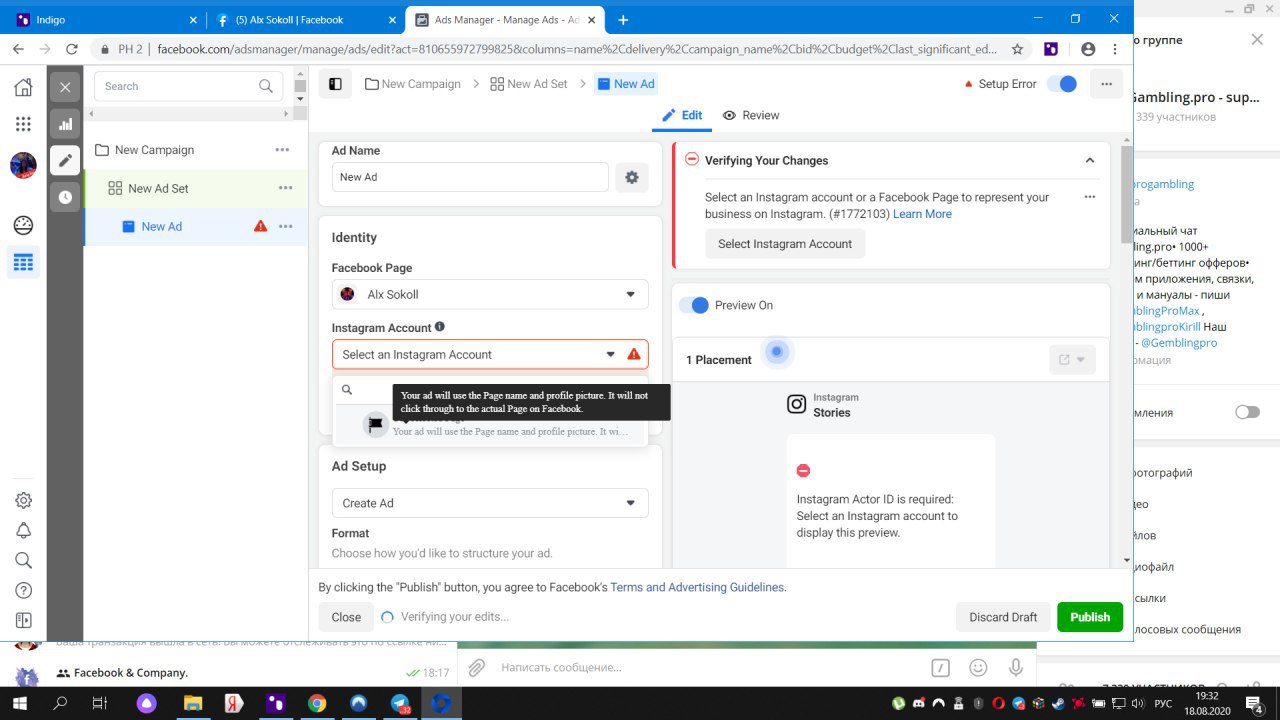The width and height of the screenshot is (1280, 720).
Task: Click the Telegram attach paperclip icon
Action: [x=477, y=667]
